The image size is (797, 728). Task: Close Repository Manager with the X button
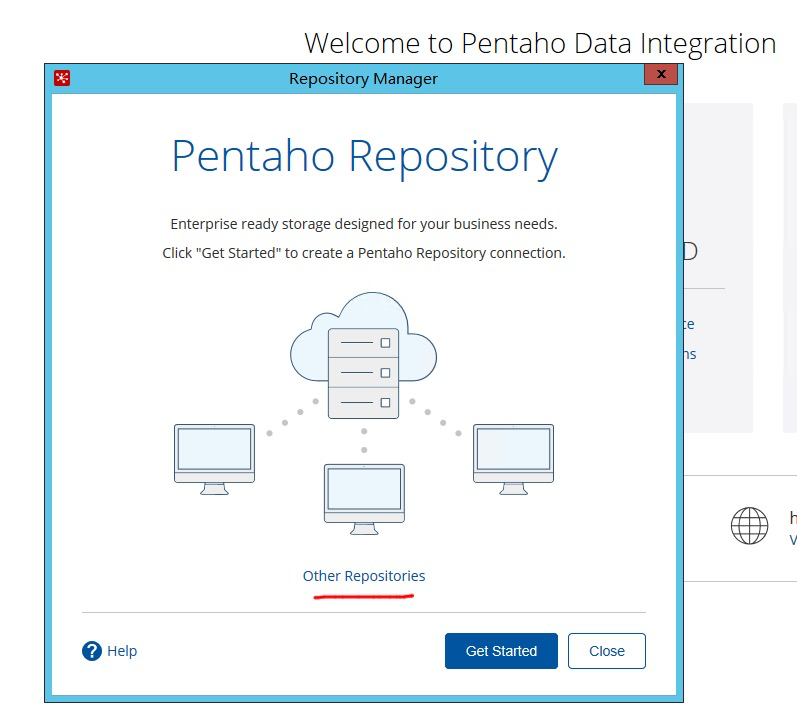[x=661, y=74]
